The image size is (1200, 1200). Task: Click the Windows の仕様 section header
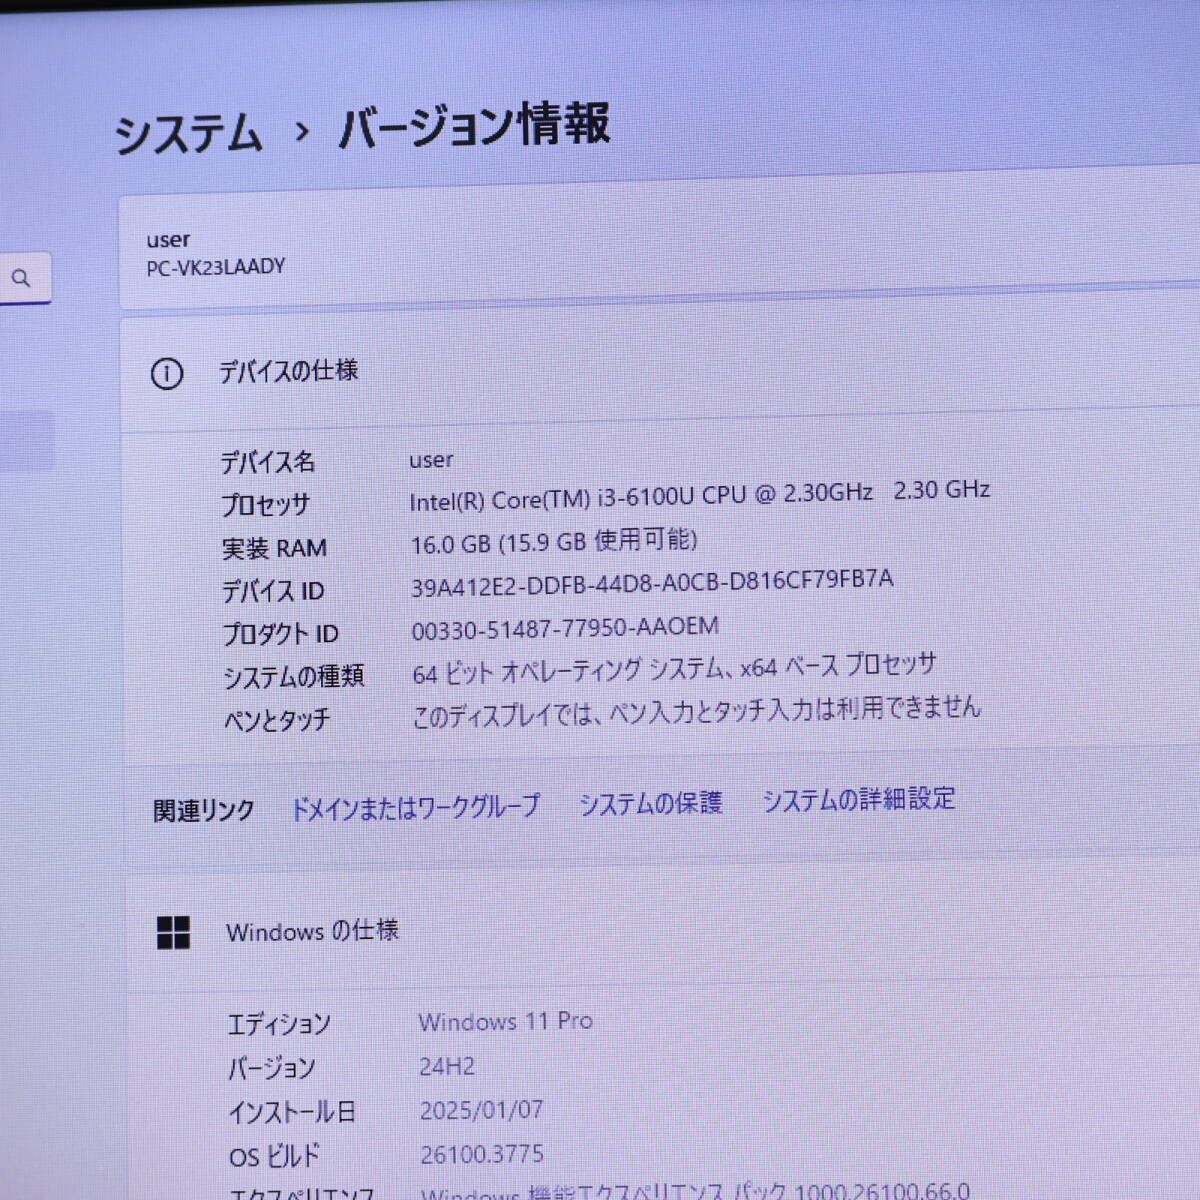312,931
